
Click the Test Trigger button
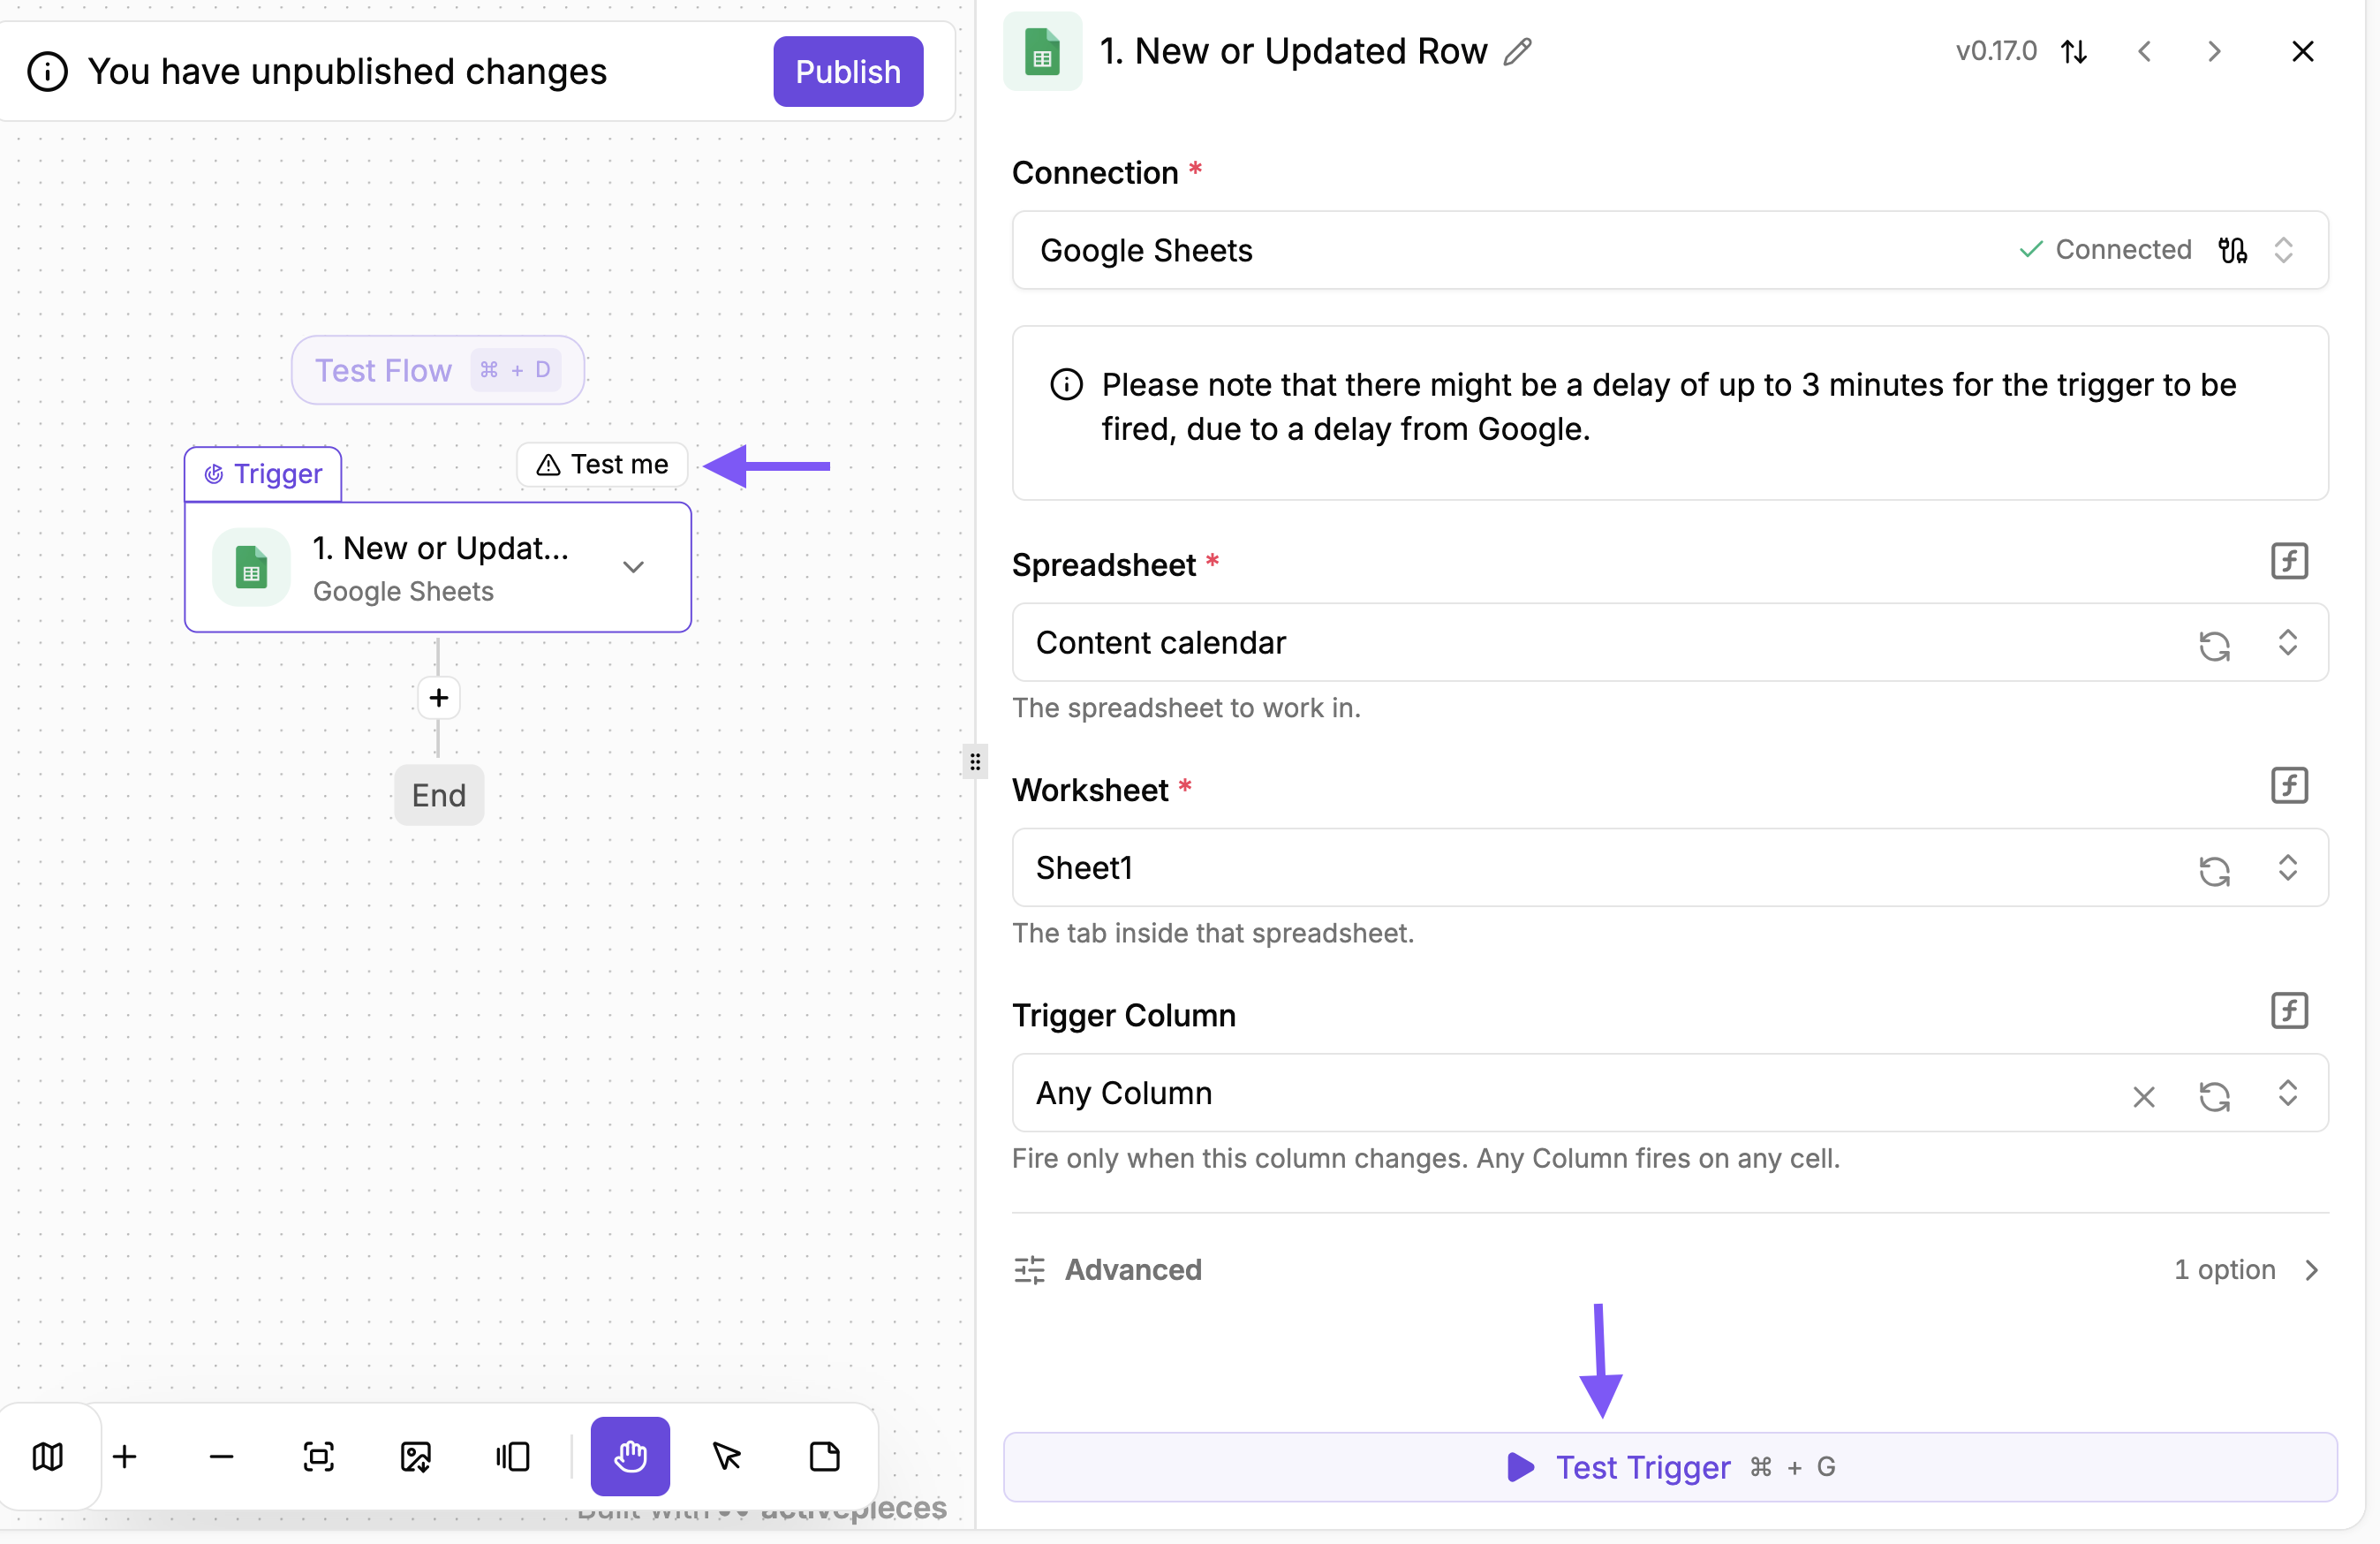pos(1670,1467)
